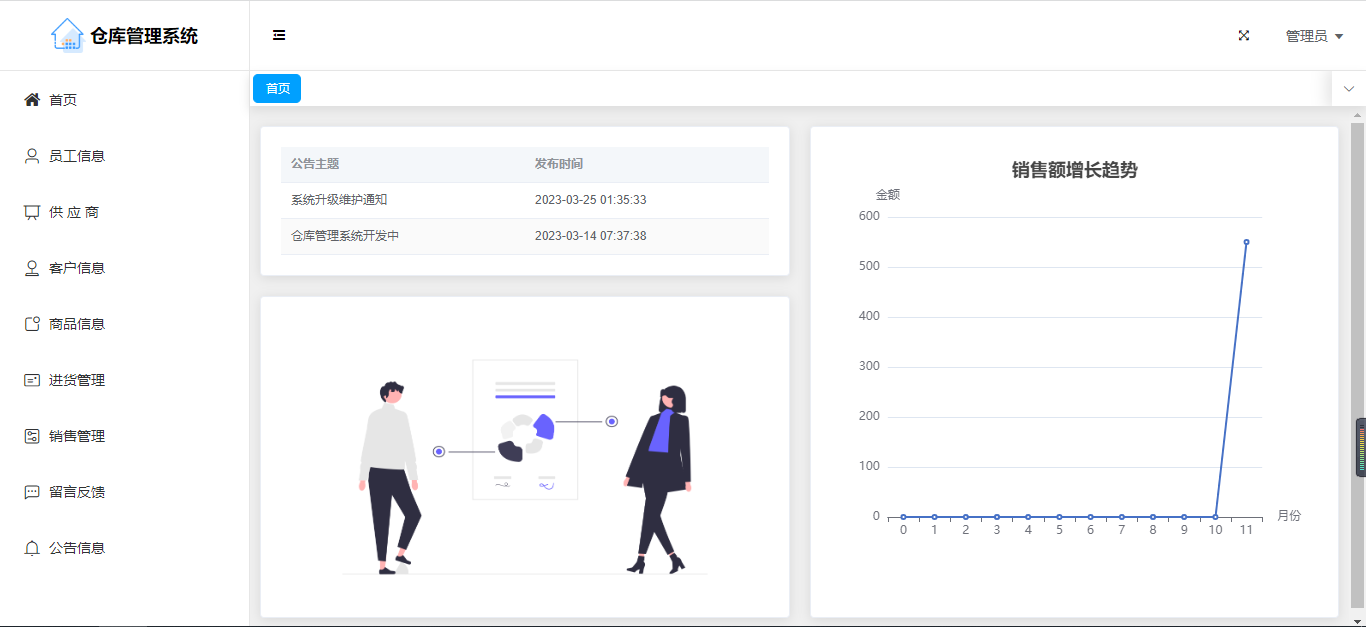
Task: Click the 公告主题 column header
Action: coord(315,164)
